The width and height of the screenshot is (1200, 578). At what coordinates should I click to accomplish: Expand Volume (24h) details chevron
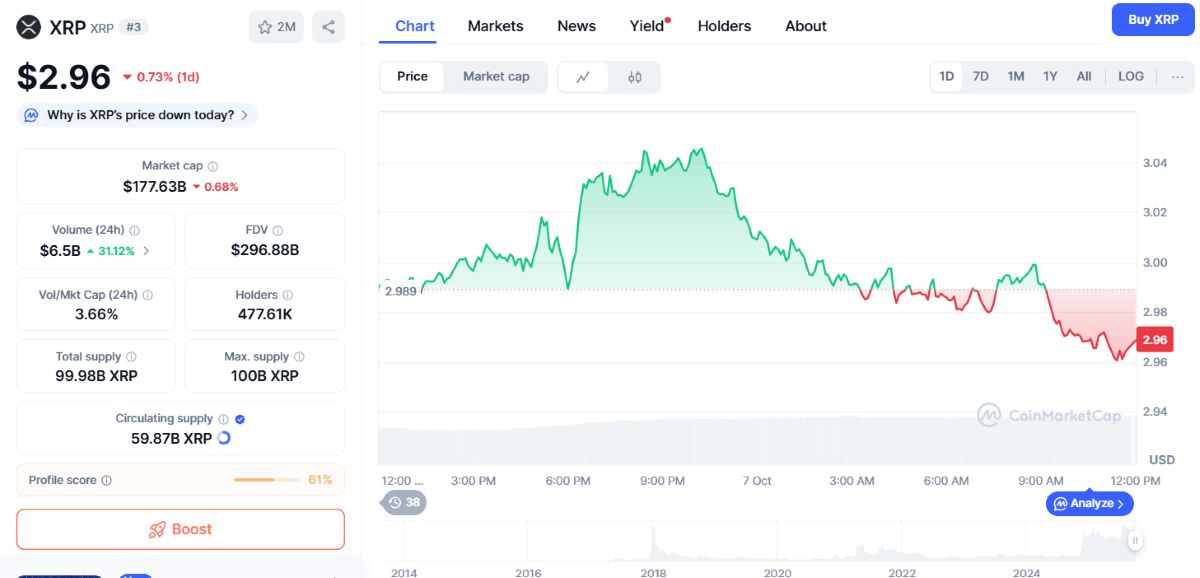tap(147, 251)
